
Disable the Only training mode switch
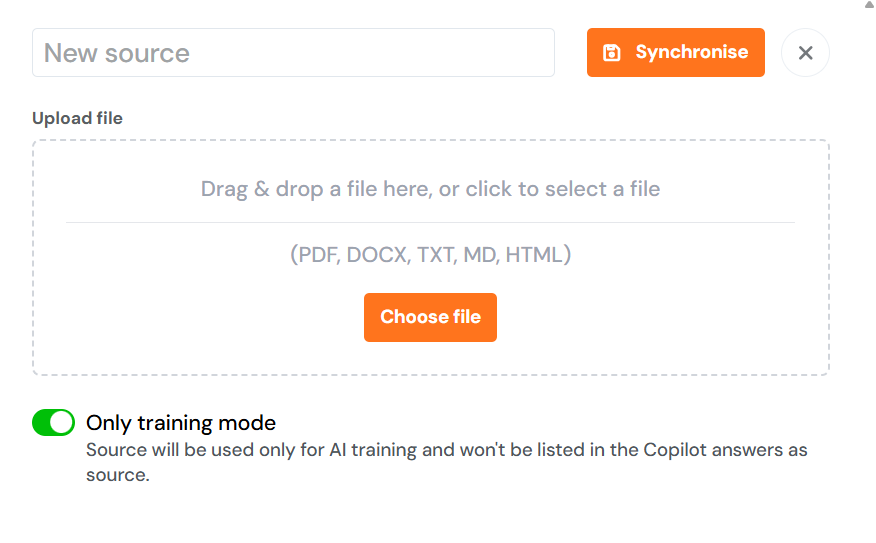[x=54, y=423]
